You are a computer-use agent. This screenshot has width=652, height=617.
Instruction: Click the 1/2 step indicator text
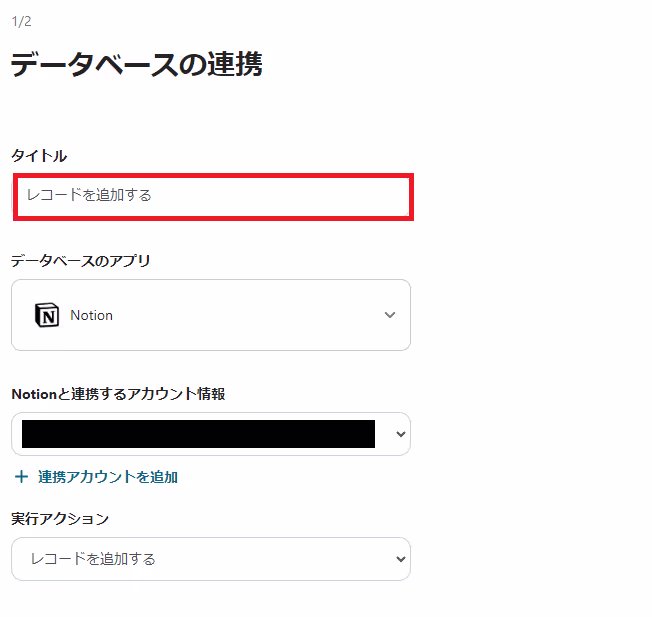(x=22, y=21)
